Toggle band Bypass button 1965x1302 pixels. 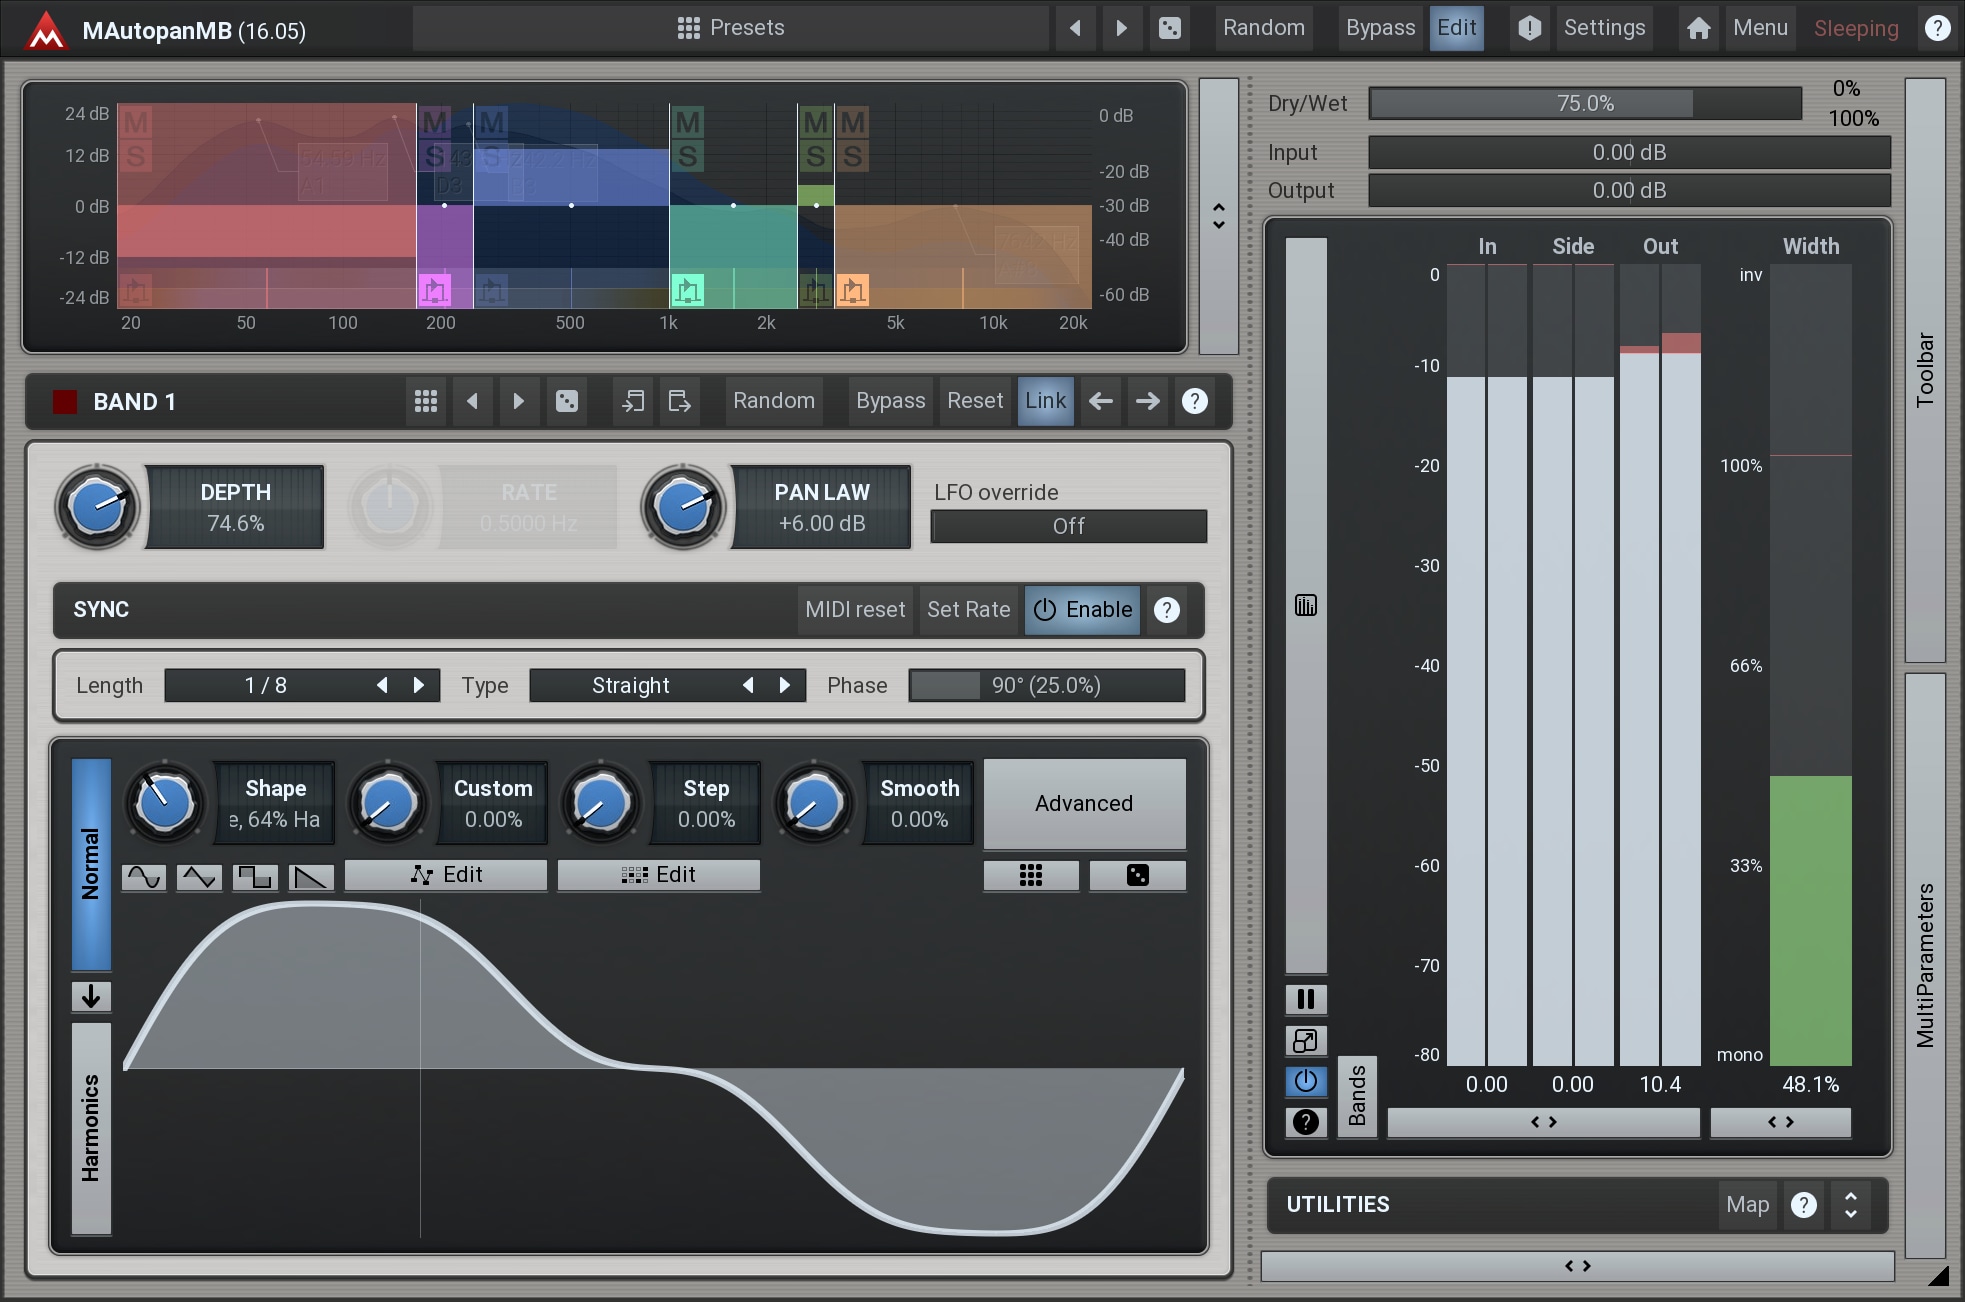tap(890, 401)
